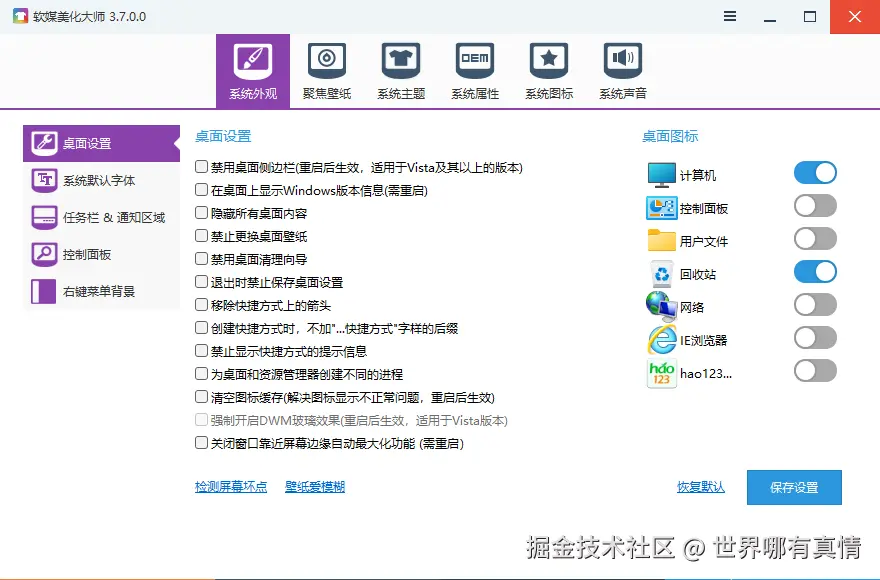Enable the hao123 desktop icon switch
The image size is (880, 580).
815,371
